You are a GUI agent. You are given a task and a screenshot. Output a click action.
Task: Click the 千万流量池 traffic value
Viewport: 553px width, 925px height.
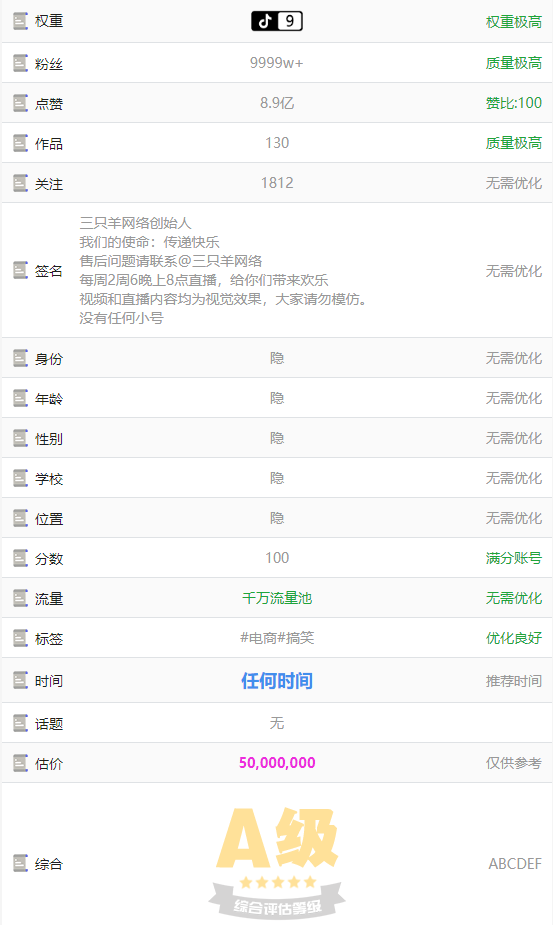277,598
